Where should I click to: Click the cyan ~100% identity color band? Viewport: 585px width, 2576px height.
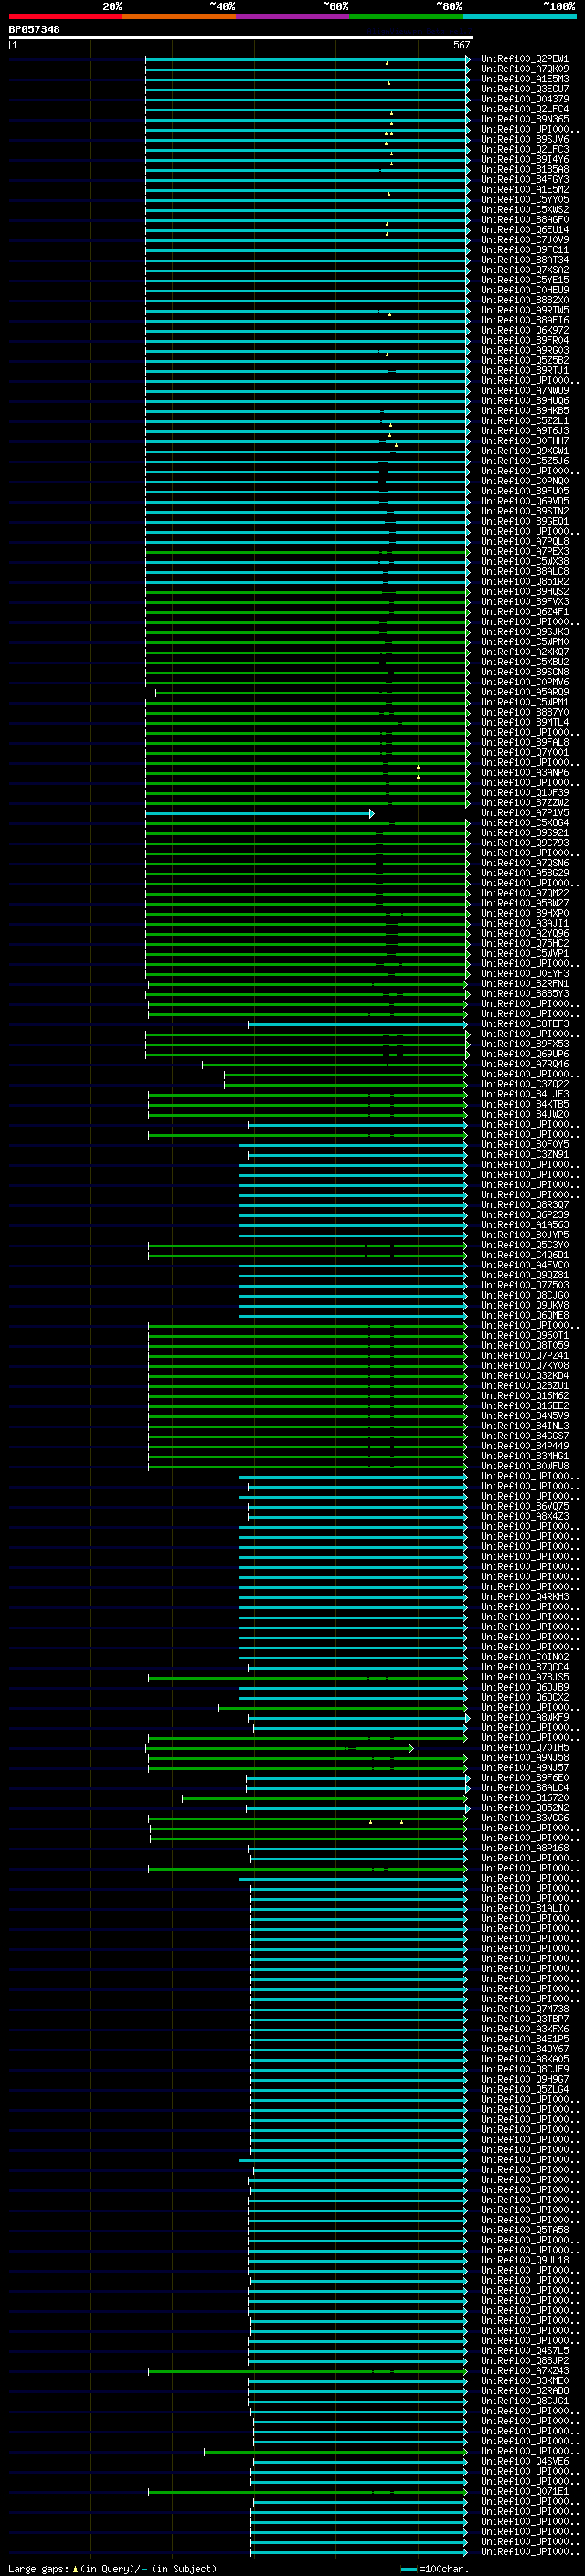(520, 16)
